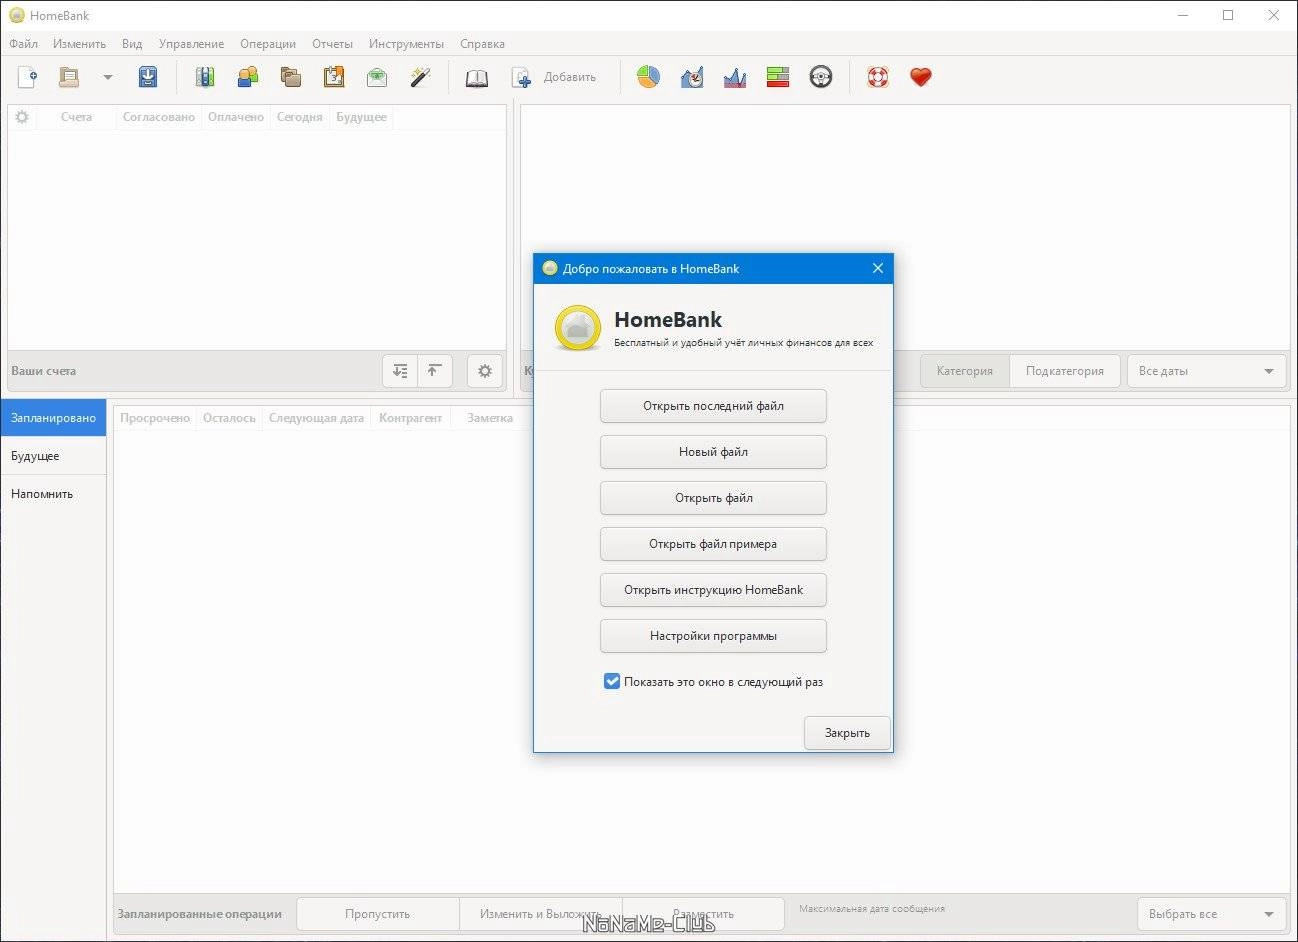Switch to the Будущее side tab
The width and height of the screenshot is (1298, 942).
[53, 456]
